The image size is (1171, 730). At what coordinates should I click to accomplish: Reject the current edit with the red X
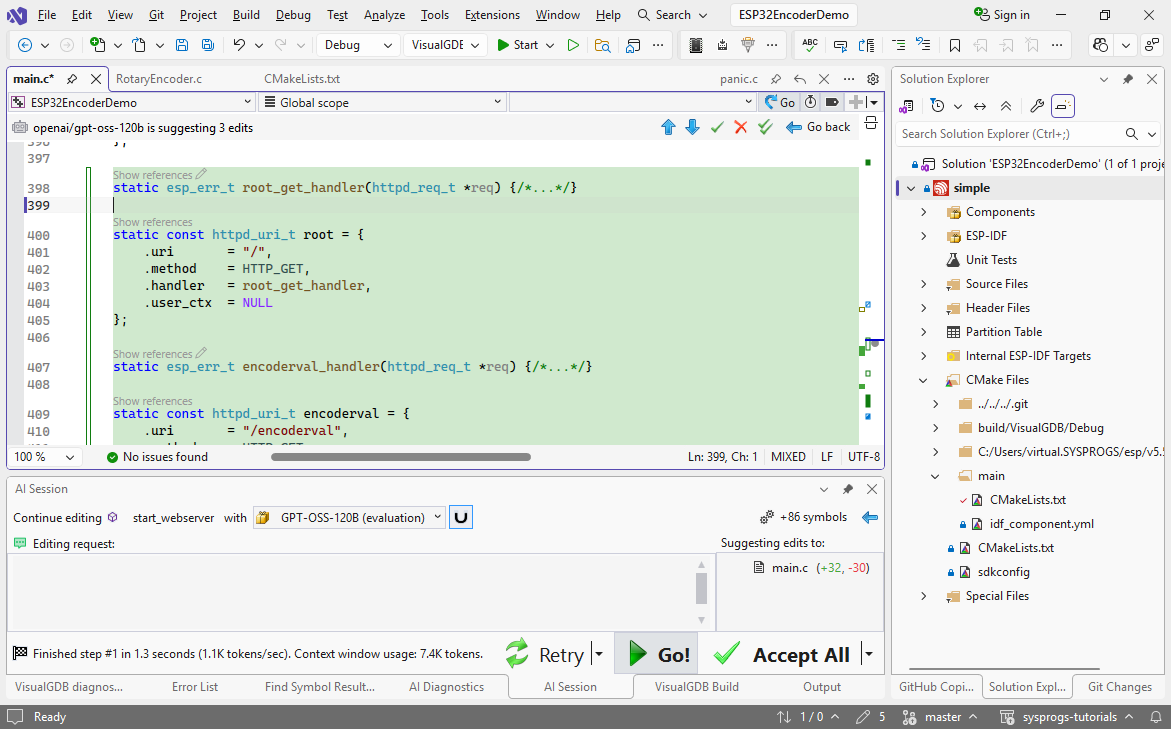tap(741, 127)
